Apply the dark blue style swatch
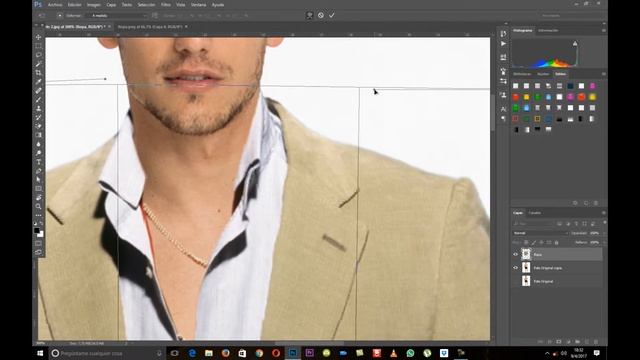This screenshot has height=360, width=640. tap(570, 86)
